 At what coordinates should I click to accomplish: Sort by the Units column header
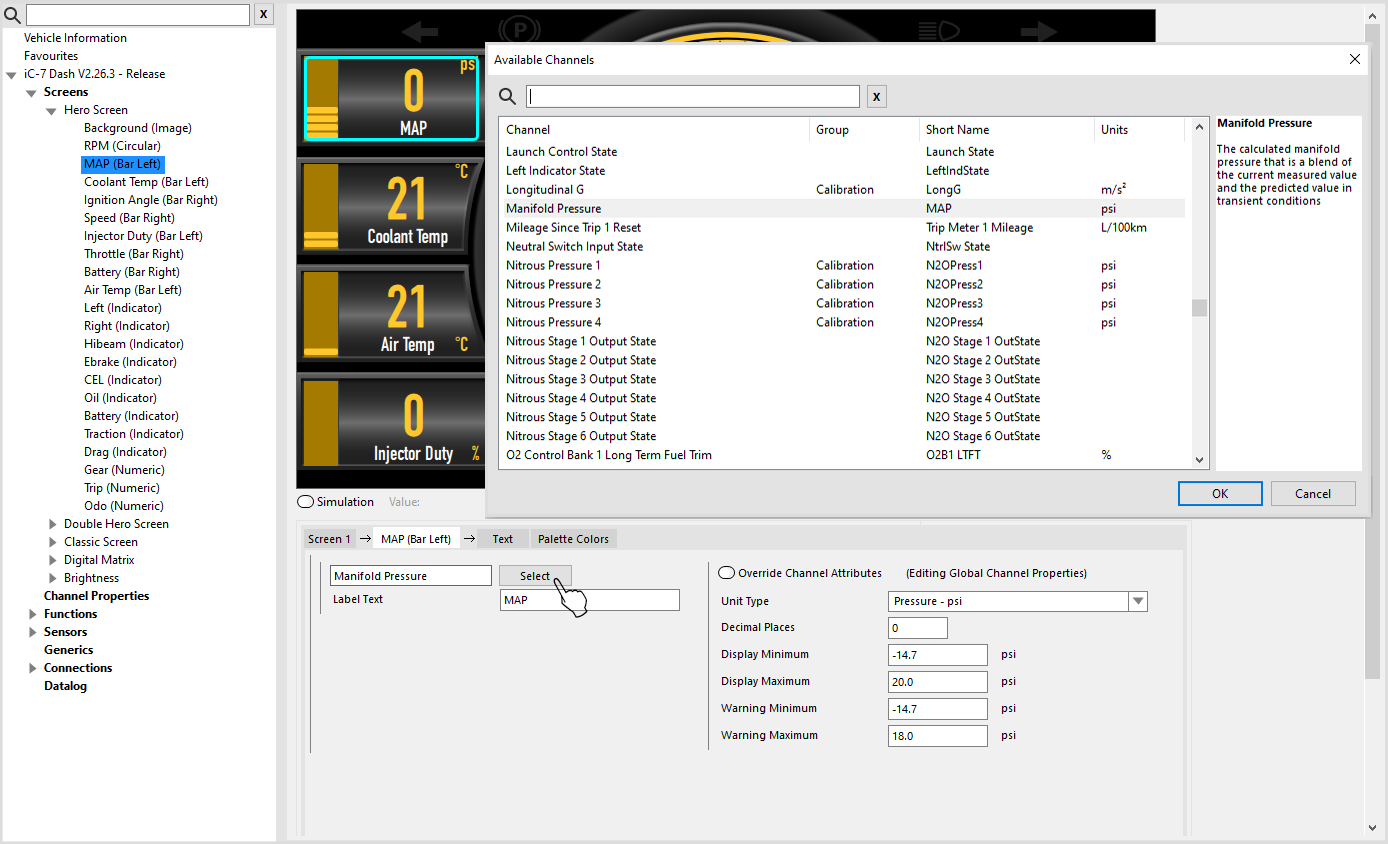tap(1140, 129)
